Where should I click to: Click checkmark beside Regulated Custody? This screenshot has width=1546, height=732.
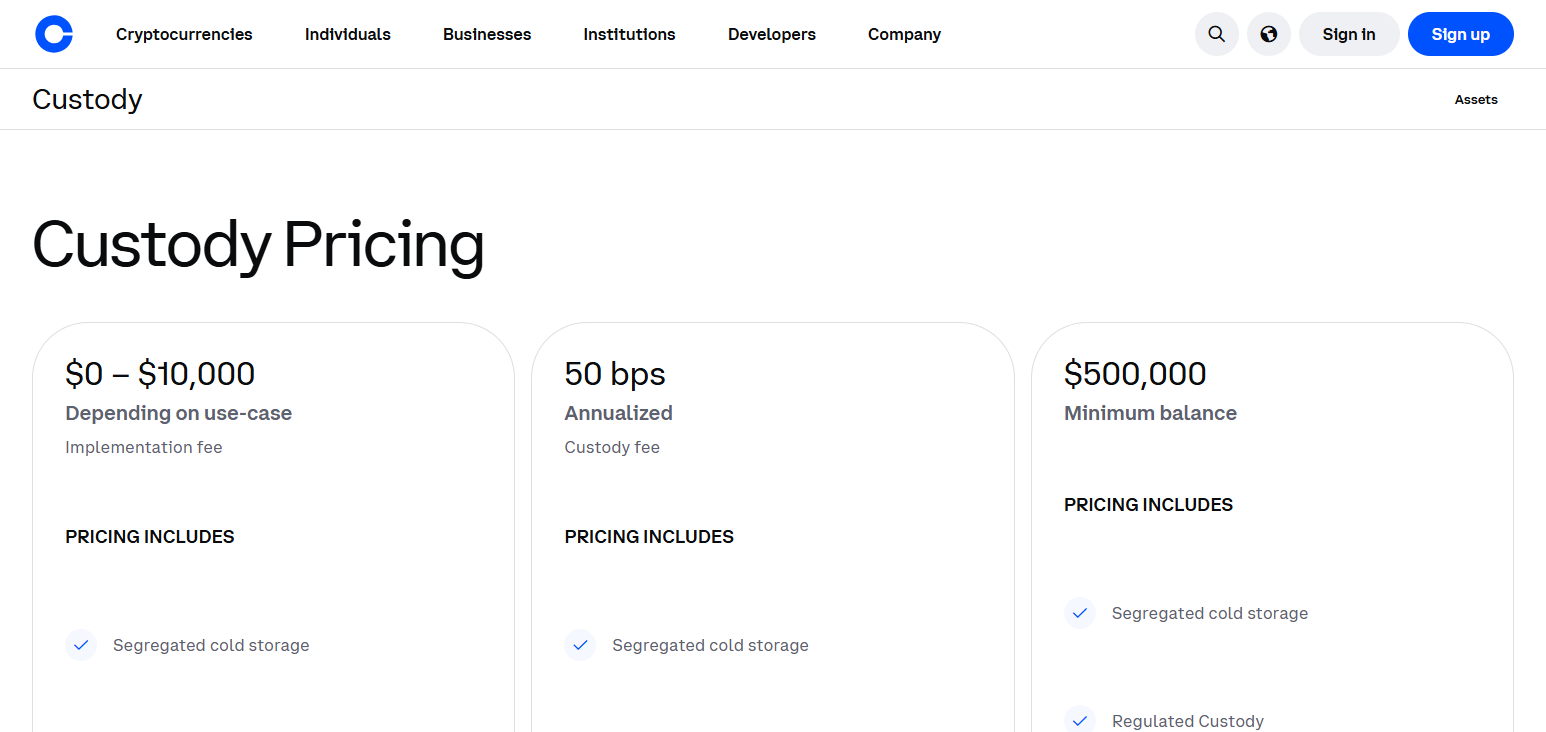tap(1079, 720)
